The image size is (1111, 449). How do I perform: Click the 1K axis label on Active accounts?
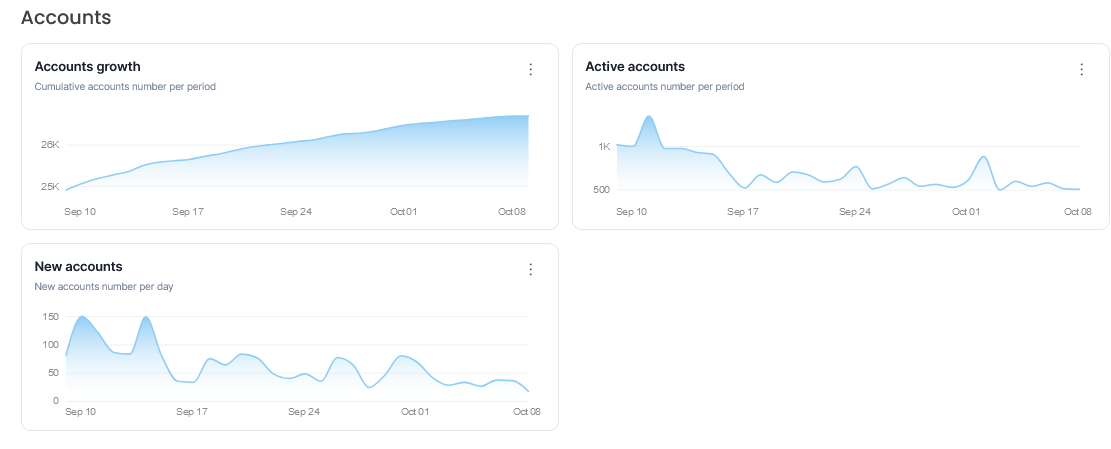coord(604,147)
